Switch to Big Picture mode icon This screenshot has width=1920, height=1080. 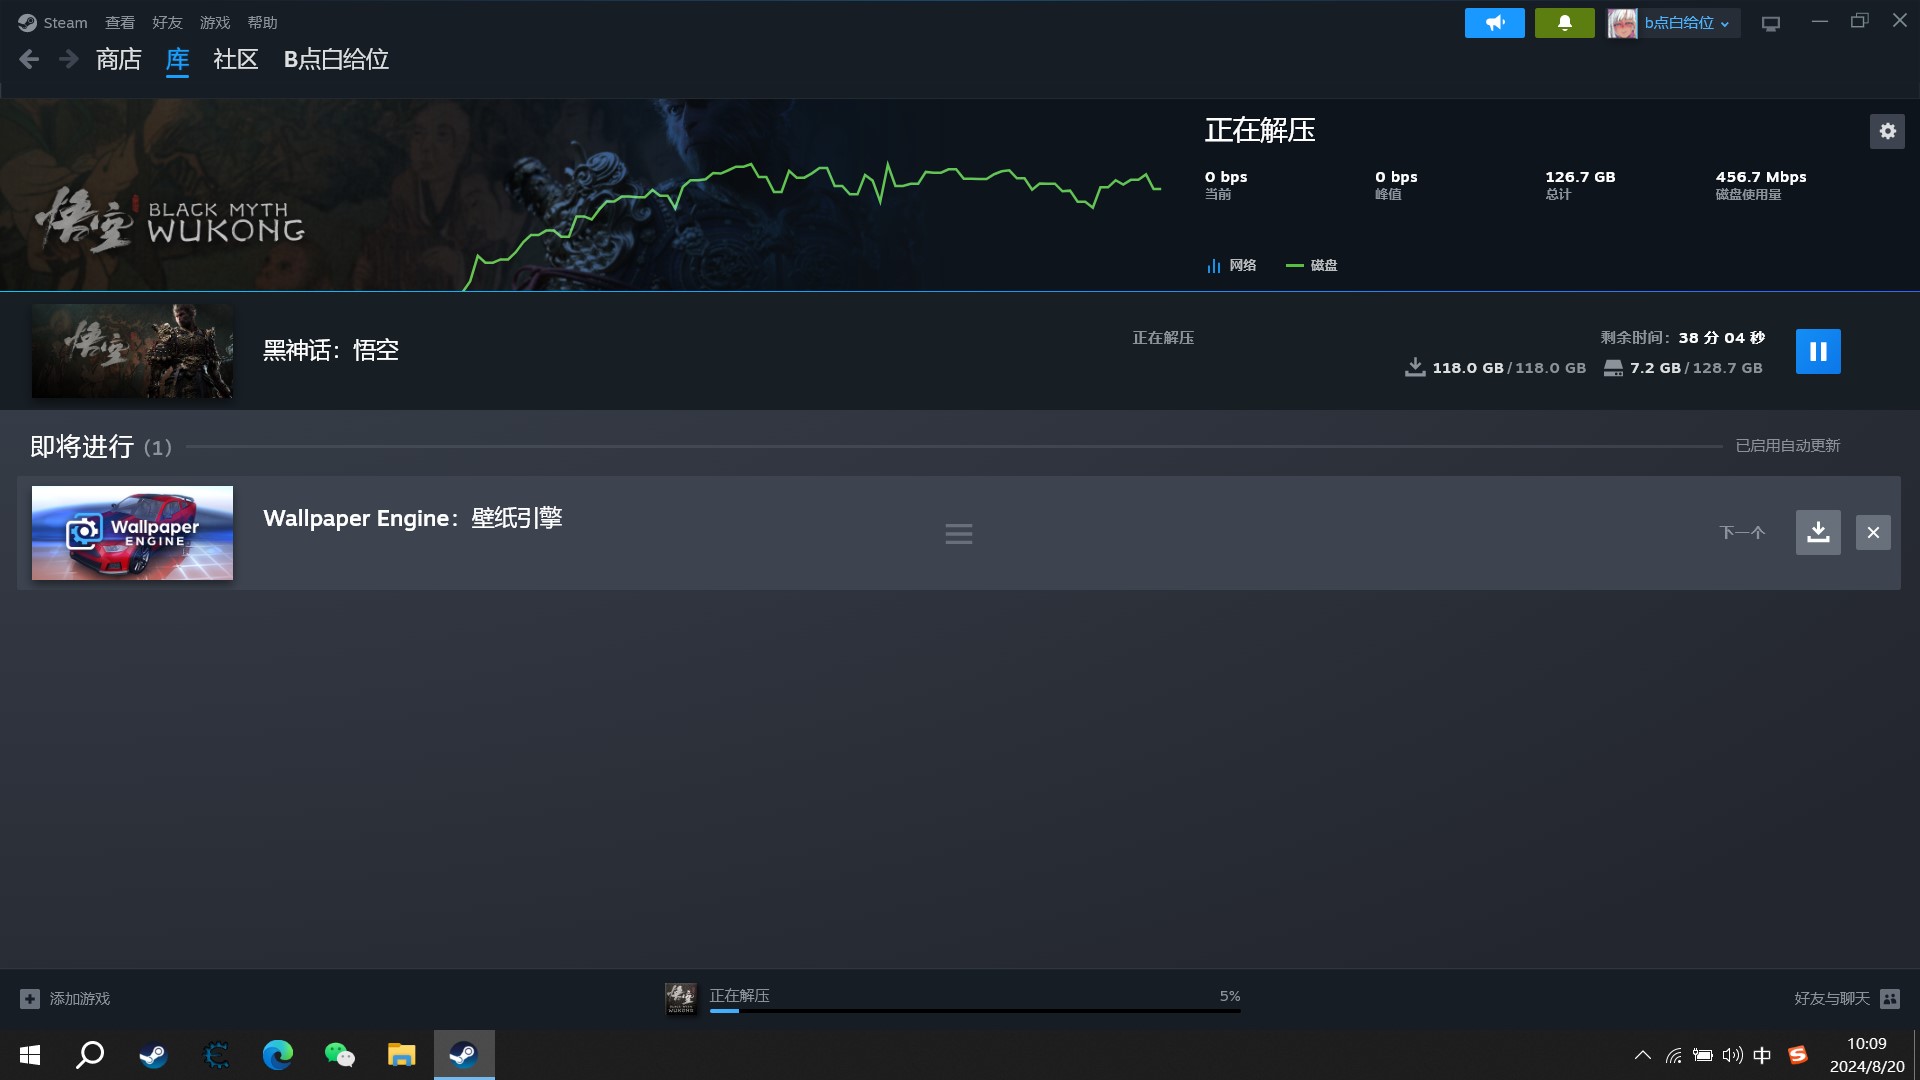1771,23
